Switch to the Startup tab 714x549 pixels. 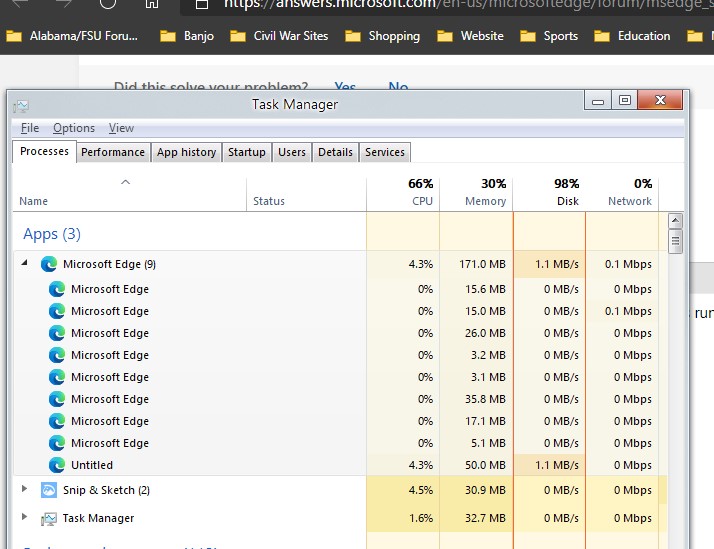pyautogui.click(x=247, y=152)
